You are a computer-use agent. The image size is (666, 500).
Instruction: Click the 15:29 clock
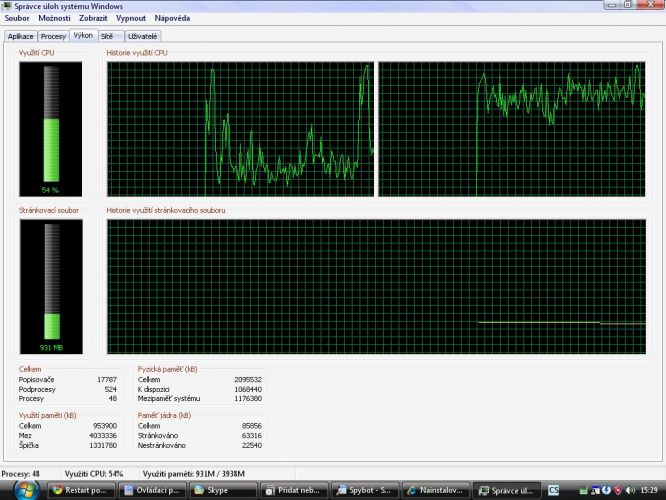click(649, 490)
